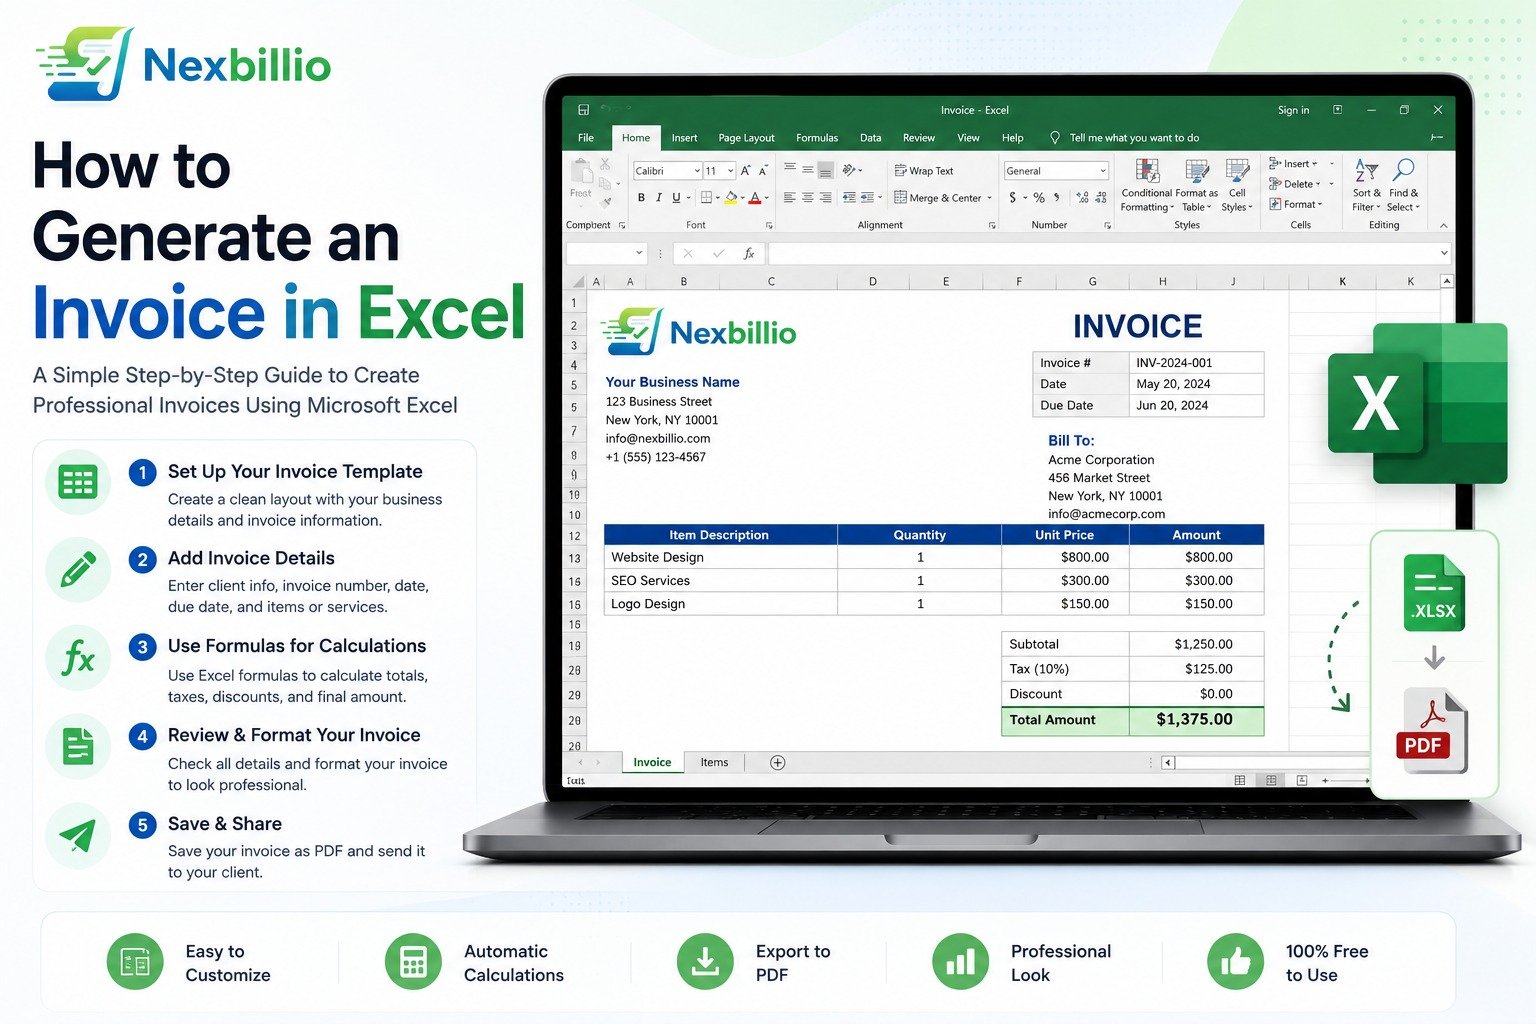Click the zoom slider in the status bar
This screenshot has width=1536, height=1024.
click(1346, 780)
